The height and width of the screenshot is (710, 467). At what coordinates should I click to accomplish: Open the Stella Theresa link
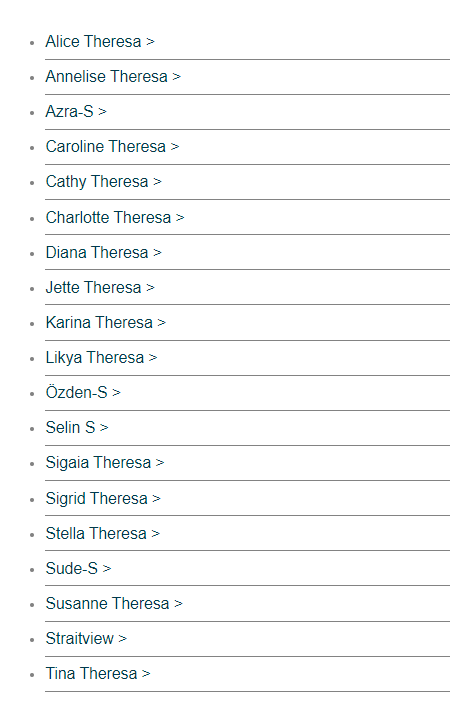(x=102, y=533)
